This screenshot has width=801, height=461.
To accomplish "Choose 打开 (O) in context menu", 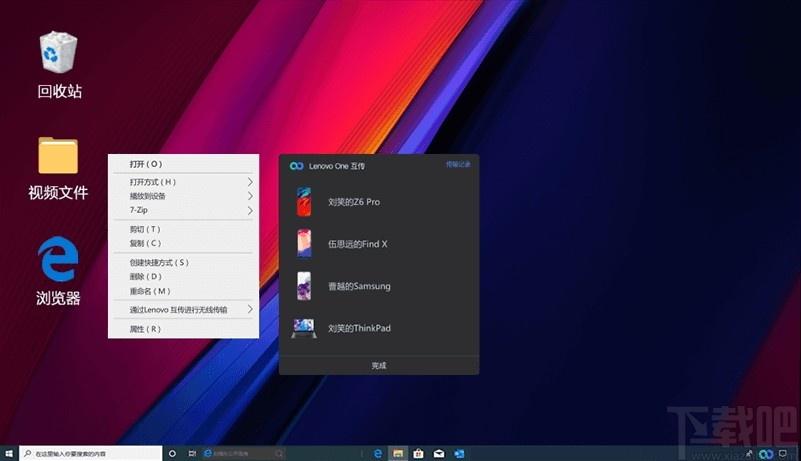I will (x=145, y=164).
